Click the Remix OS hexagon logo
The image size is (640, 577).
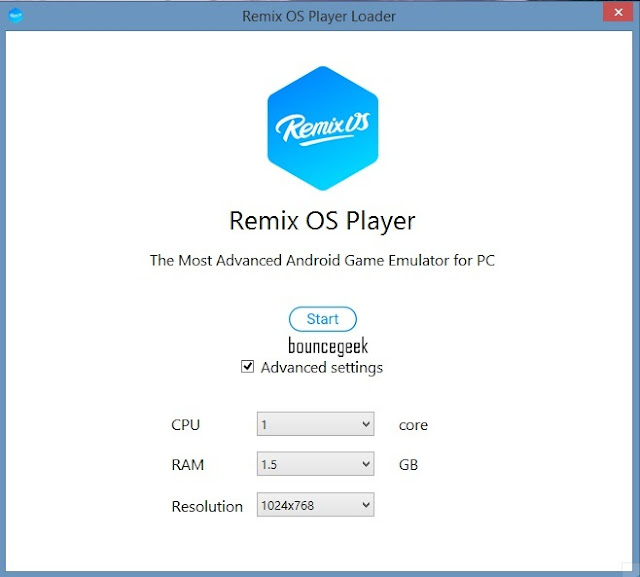point(322,128)
